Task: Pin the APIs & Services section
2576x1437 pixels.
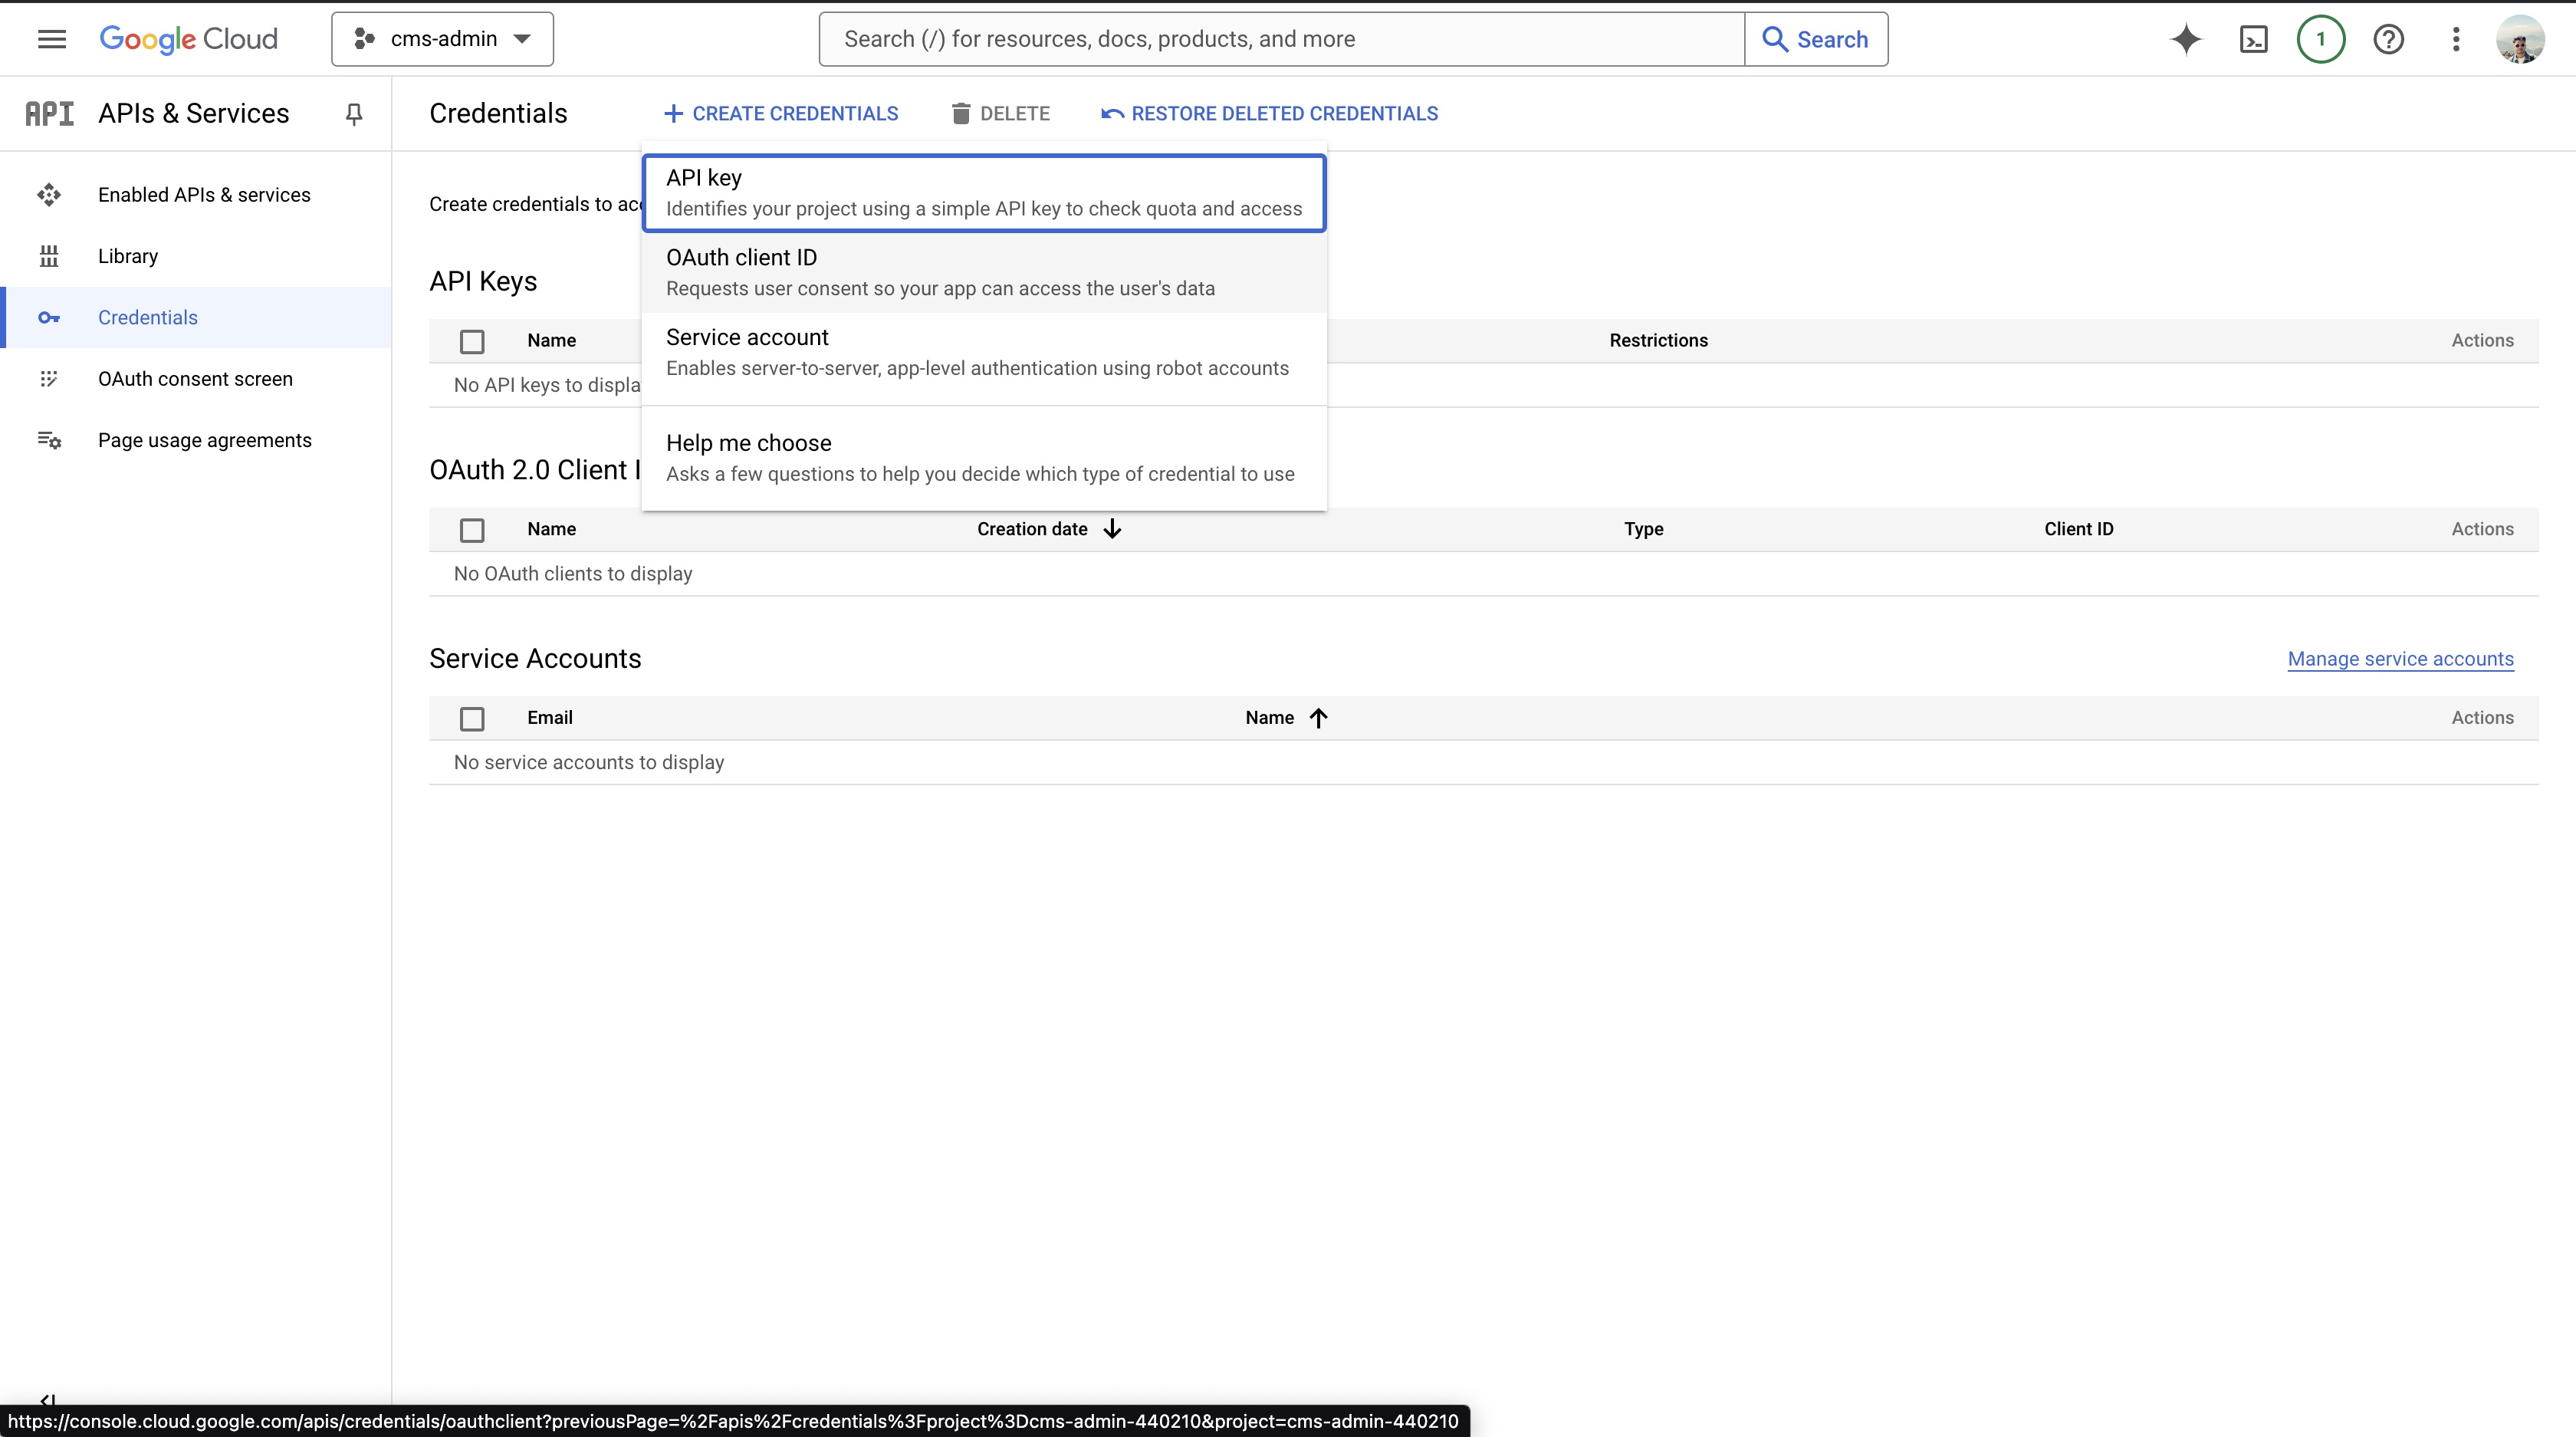Action: (x=354, y=113)
